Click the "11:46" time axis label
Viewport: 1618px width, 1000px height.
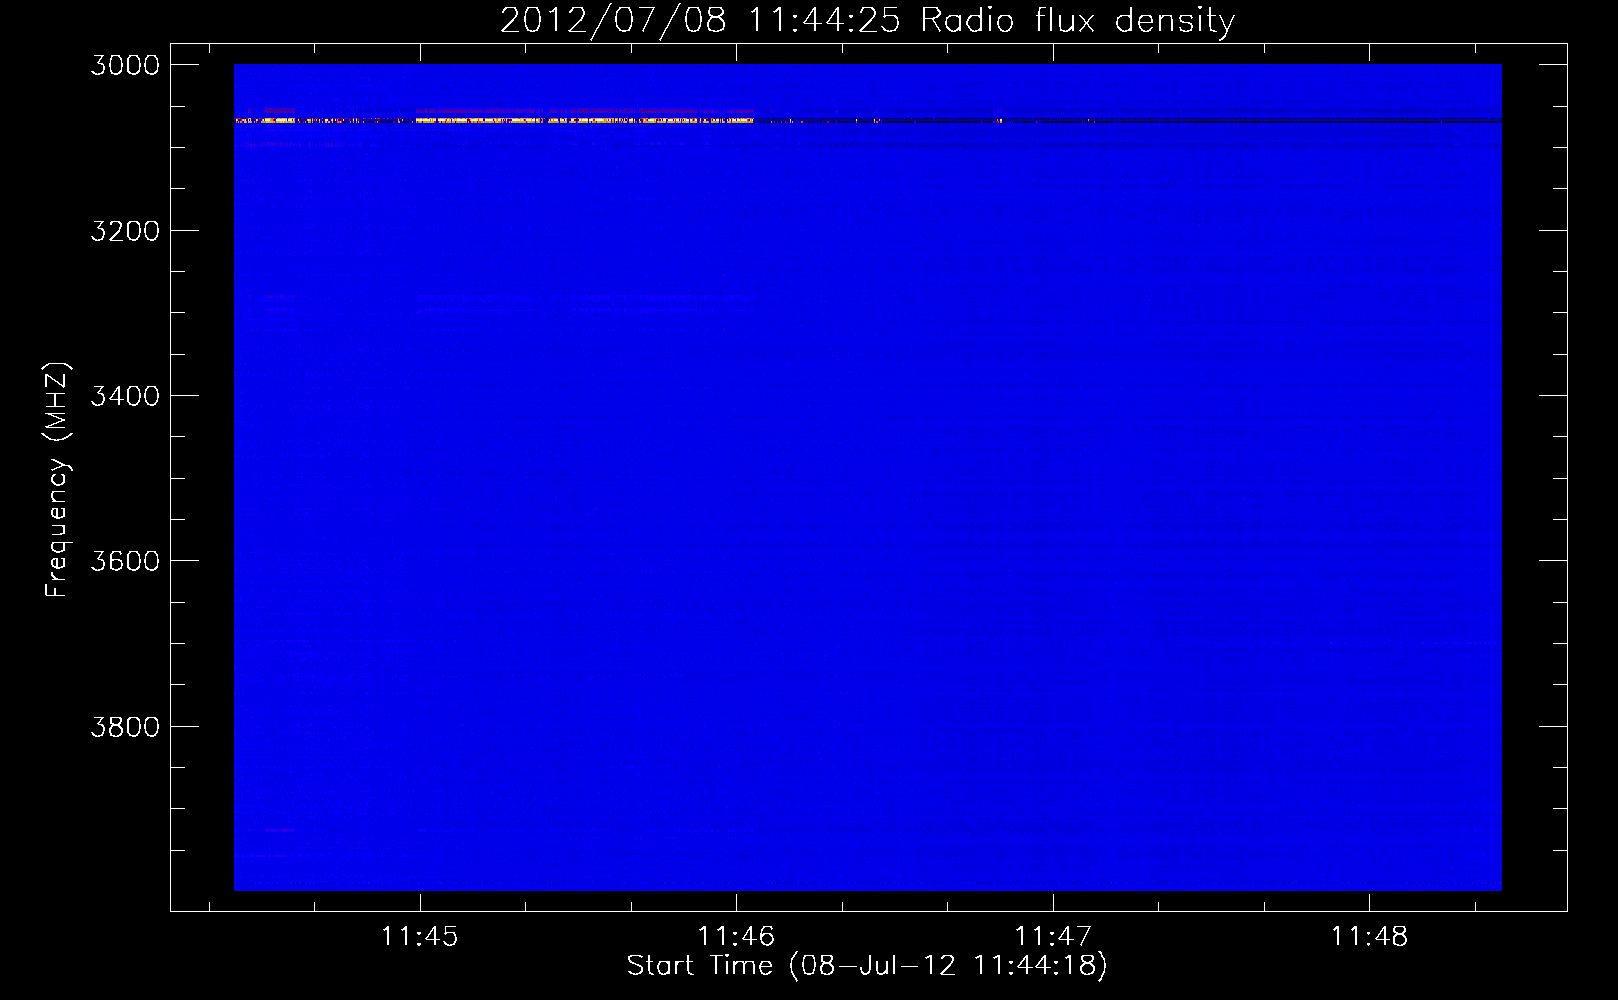(x=736, y=937)
